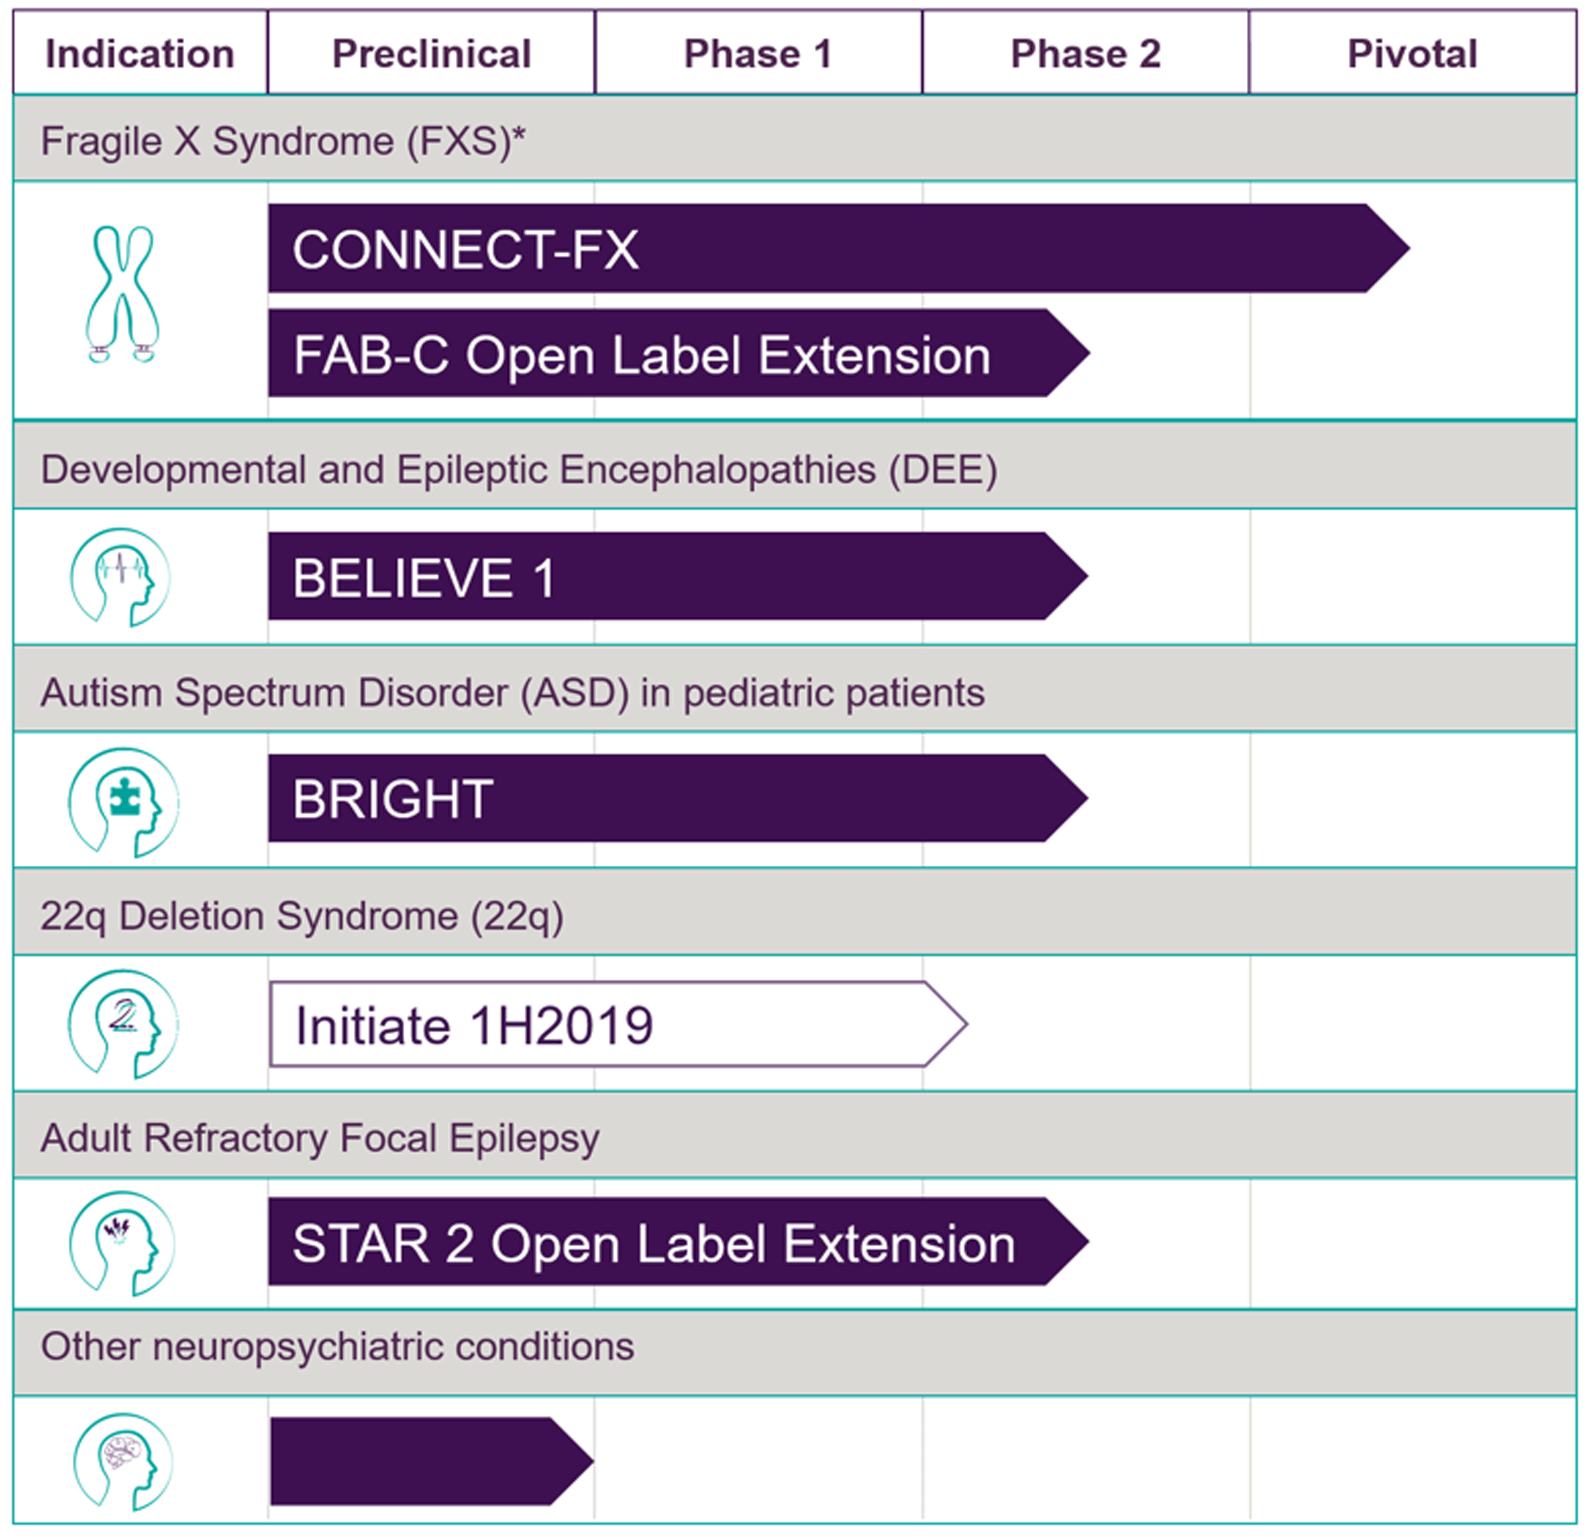
Task: Select the DEE head with brainwave icon
Action: (x=120, y=577)
